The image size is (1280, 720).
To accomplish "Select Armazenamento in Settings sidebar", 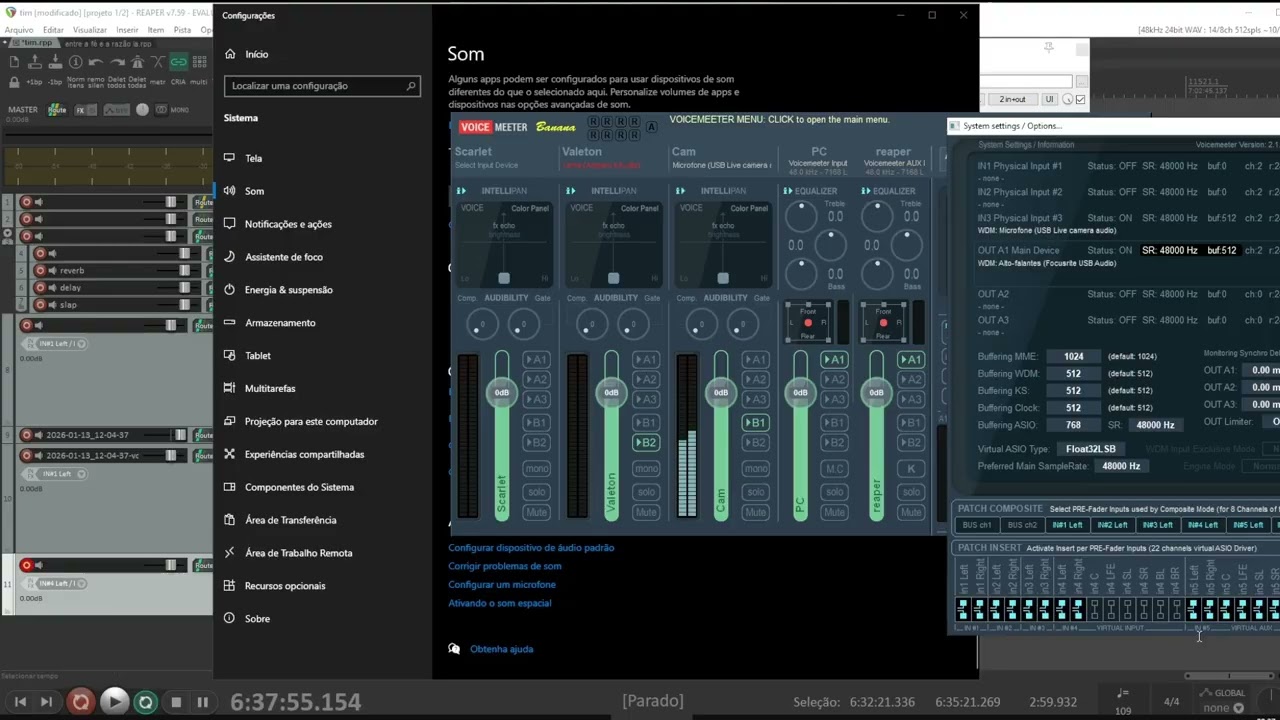I will pyautogui.click(x=280, y=323).
